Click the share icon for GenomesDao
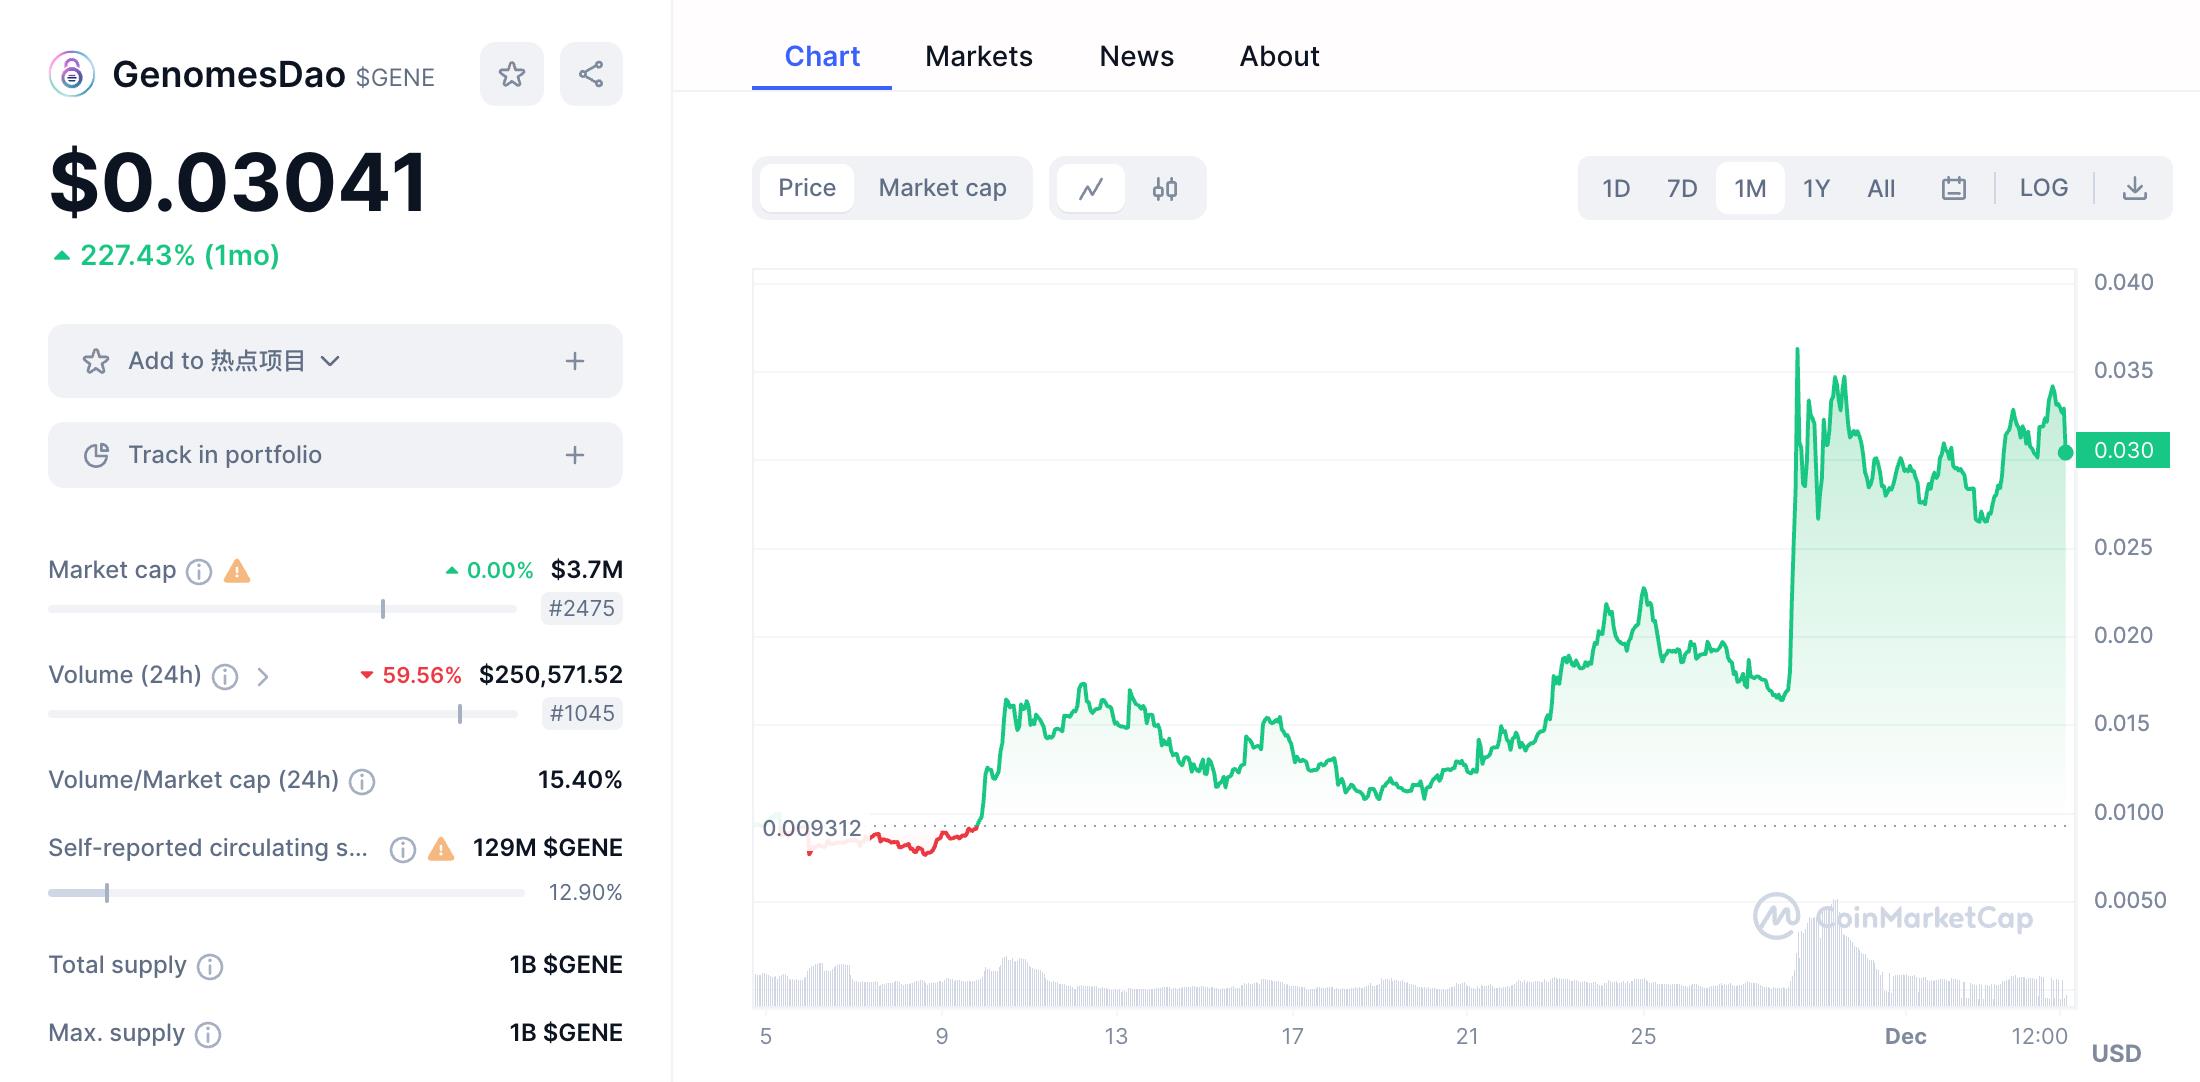Screen dimensions: 2200x1082 tap(591, 74)
